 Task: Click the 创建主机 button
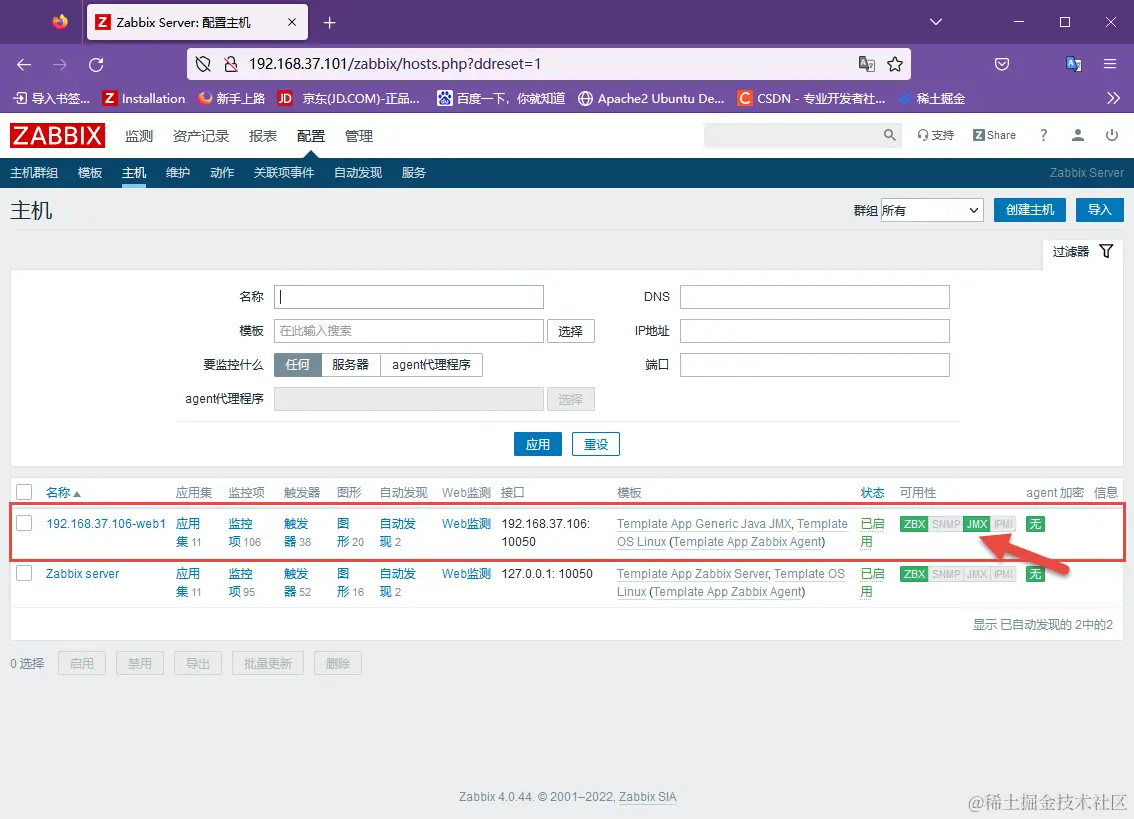click(1029, 209)
